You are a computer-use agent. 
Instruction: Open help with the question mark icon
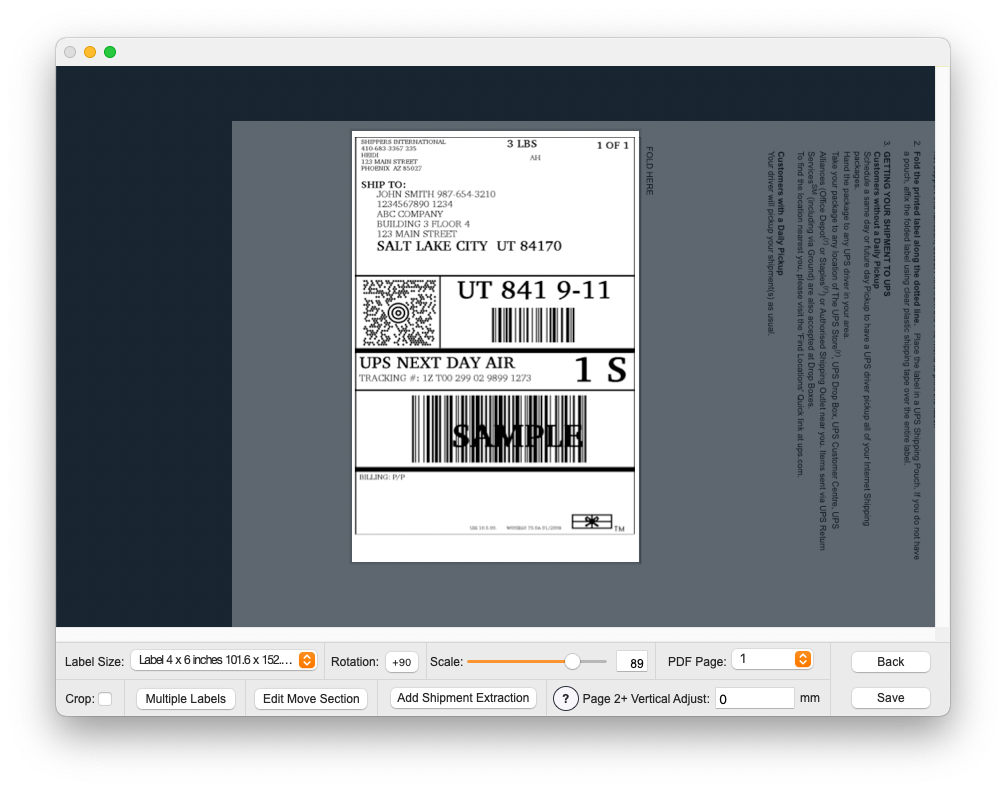point(565,699)
